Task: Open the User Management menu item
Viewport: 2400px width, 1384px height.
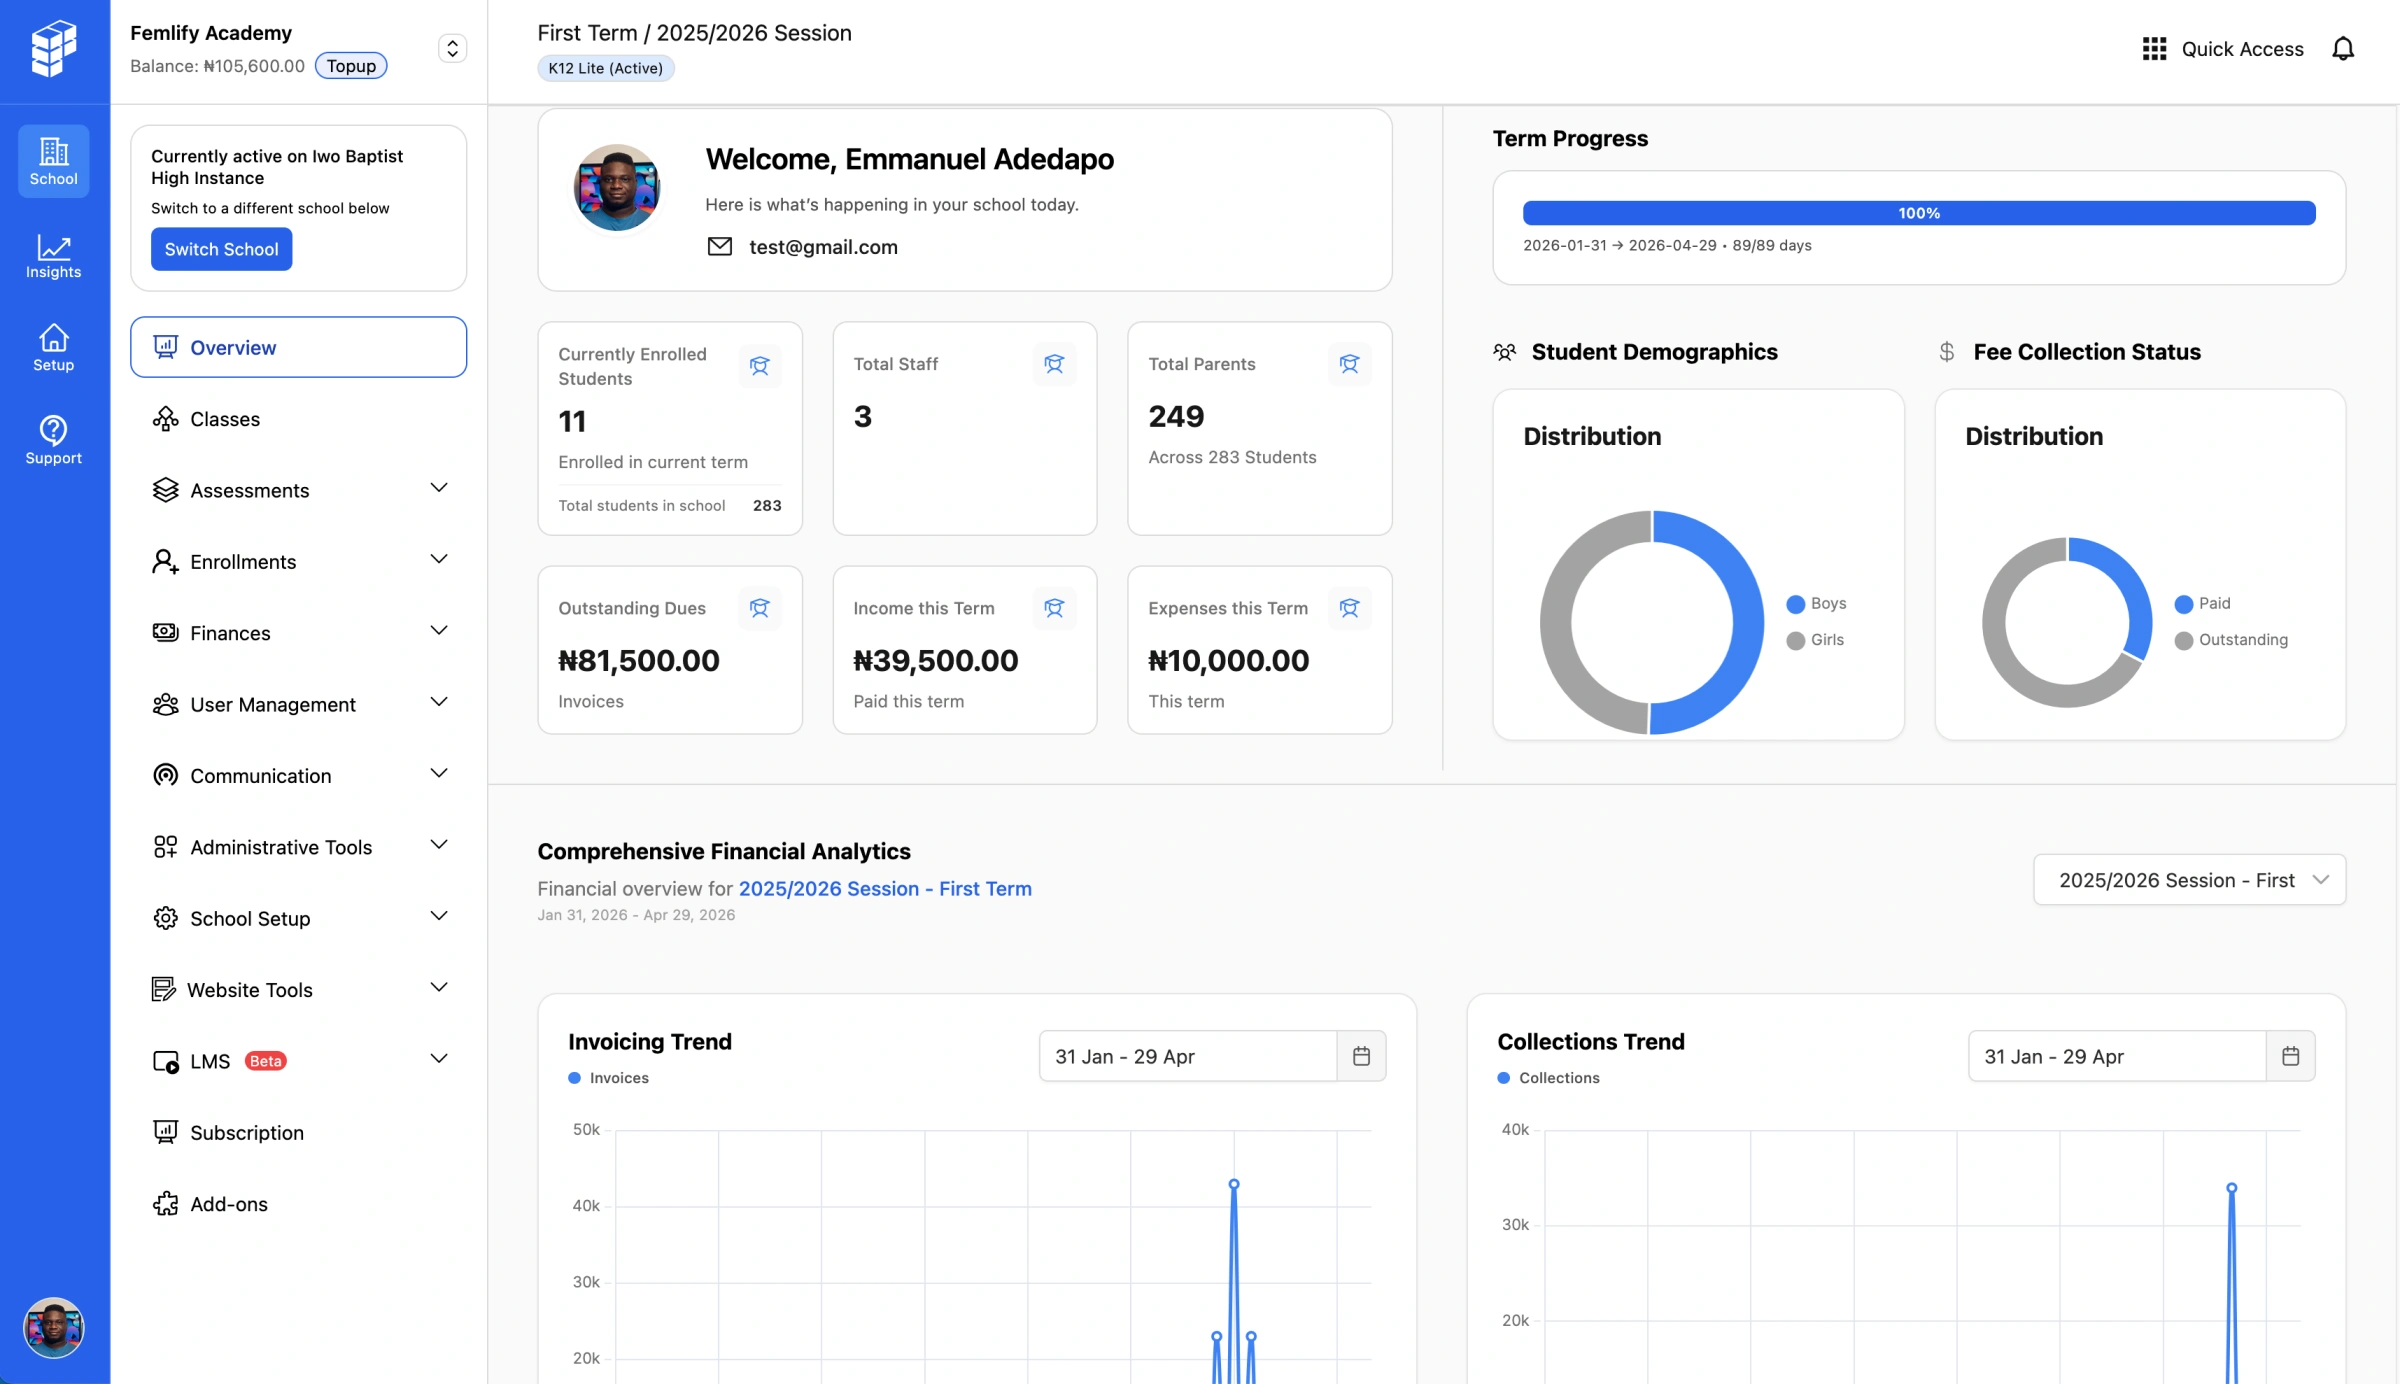Action: point(298,704)
